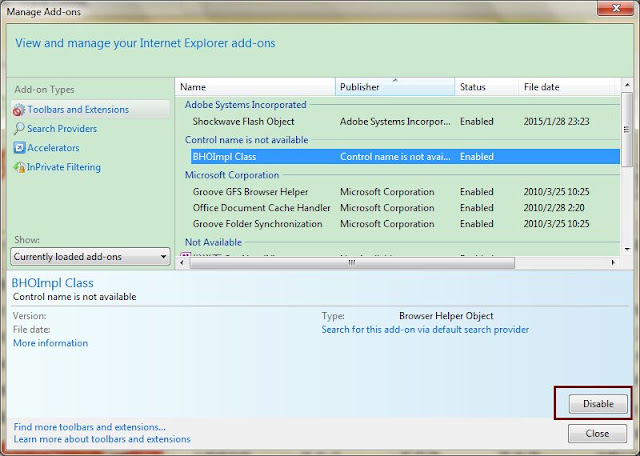Click Adobe Systems Incorporated group header
The width and height of the screenshot is (640, 456).
(x=245, y=105)
